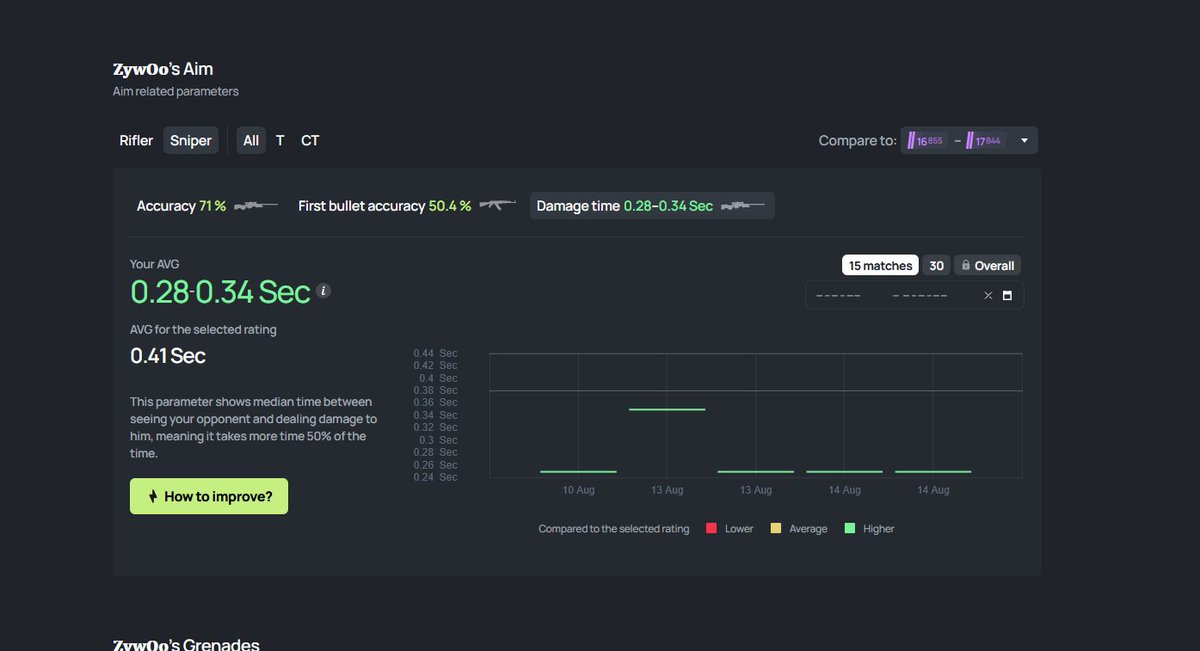
Task: Open the Compare to rating dropdown arrow
Action: click(1024, 141)
